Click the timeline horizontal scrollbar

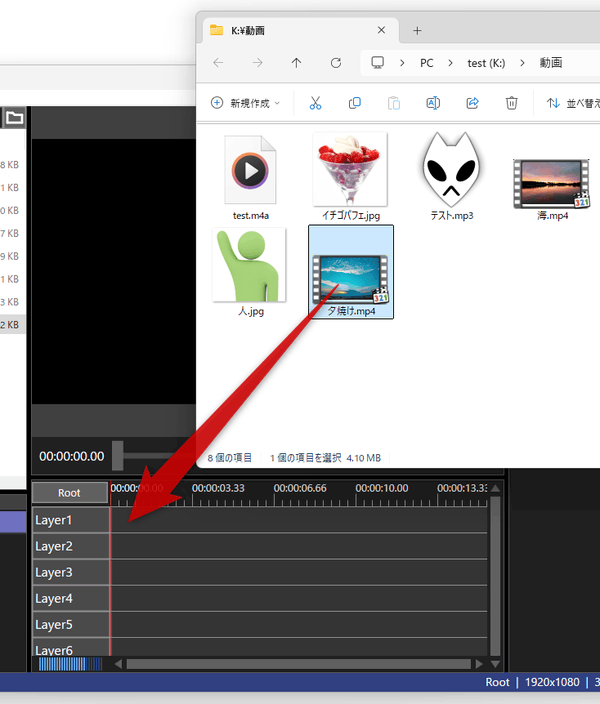(x=299, y=664)
